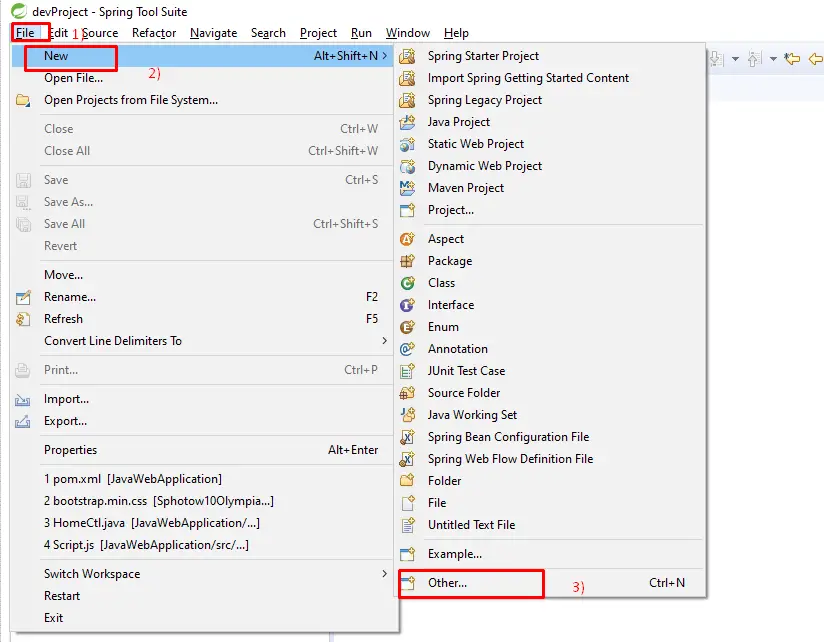Open the Navigate menu

(213, 33)
